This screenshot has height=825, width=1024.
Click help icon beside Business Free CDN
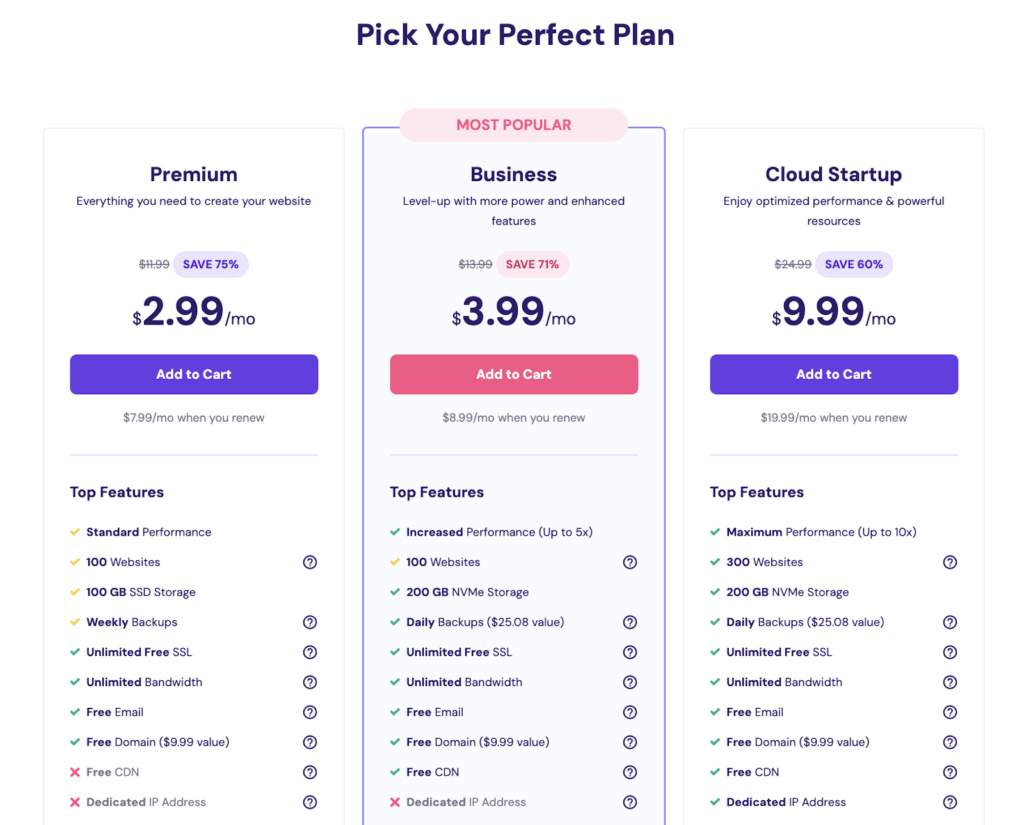(x=630, y=772)
